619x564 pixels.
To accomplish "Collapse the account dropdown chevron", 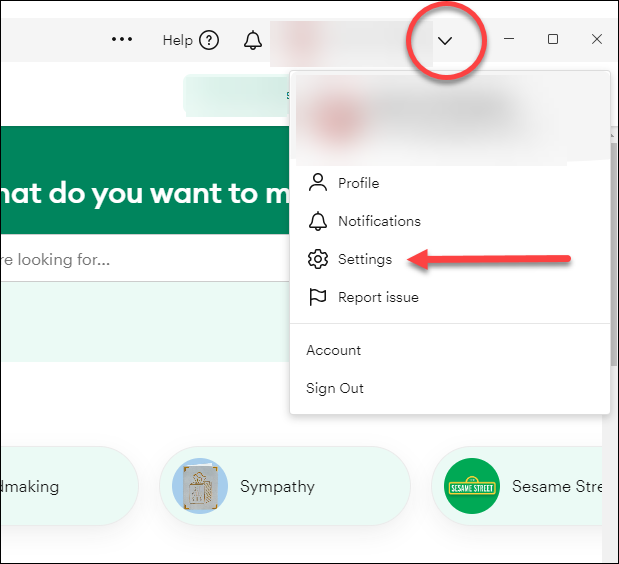I will 446,41.
